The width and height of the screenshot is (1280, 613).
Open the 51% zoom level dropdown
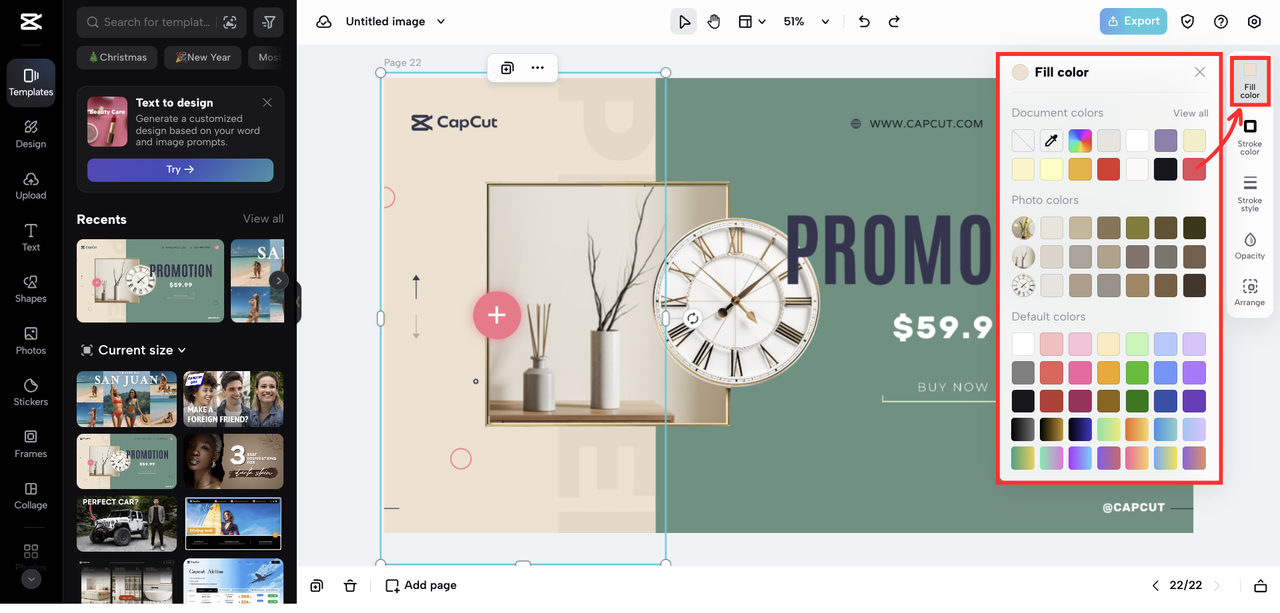(806, 21)
